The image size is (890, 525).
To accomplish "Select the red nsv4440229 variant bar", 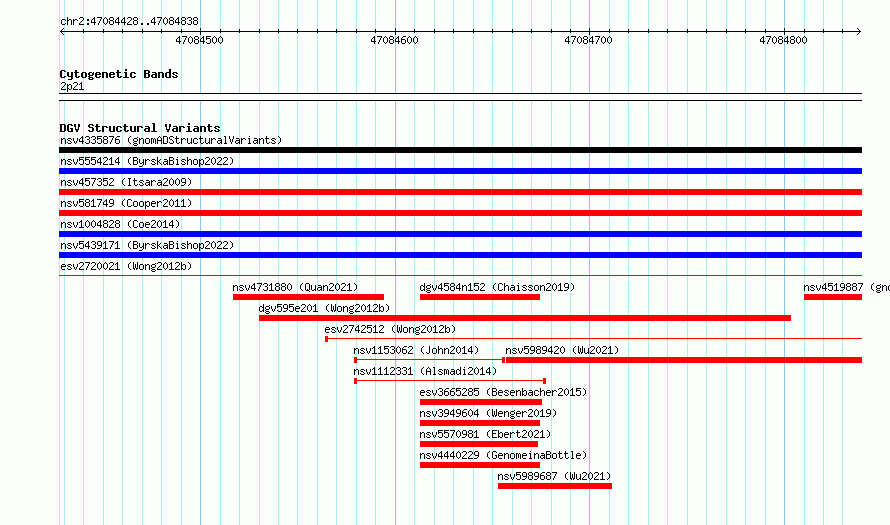I will (480, 465).
